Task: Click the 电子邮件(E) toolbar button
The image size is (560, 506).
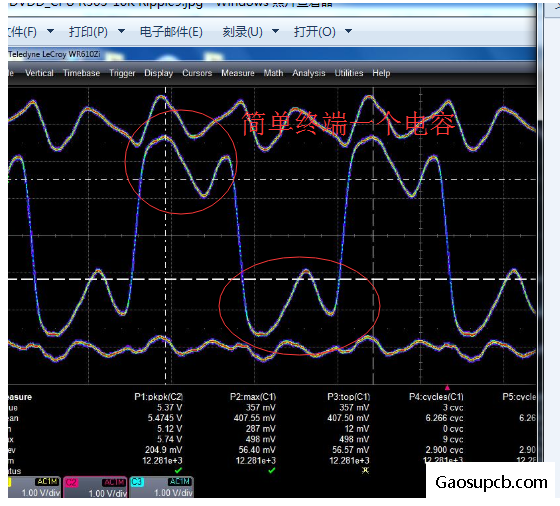Action: coord(171,32)
